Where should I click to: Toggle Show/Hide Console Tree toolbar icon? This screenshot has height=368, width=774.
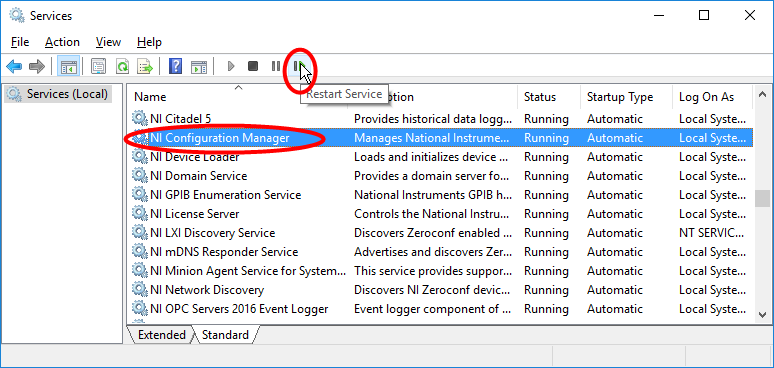pyautogui.click(x=69, y=66)
